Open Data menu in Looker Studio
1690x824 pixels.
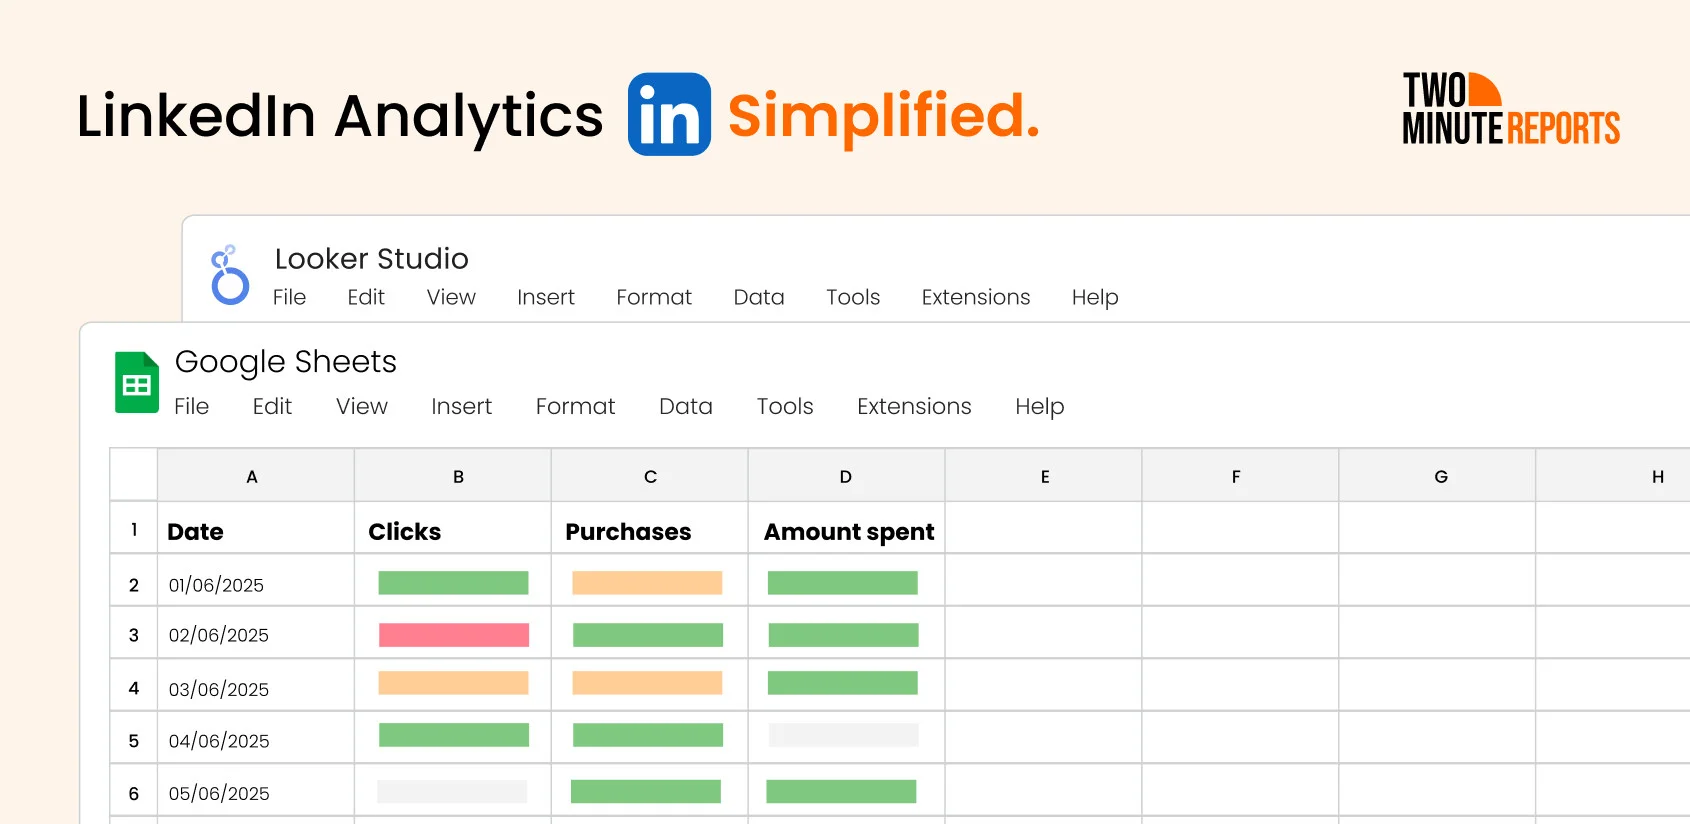759,297
